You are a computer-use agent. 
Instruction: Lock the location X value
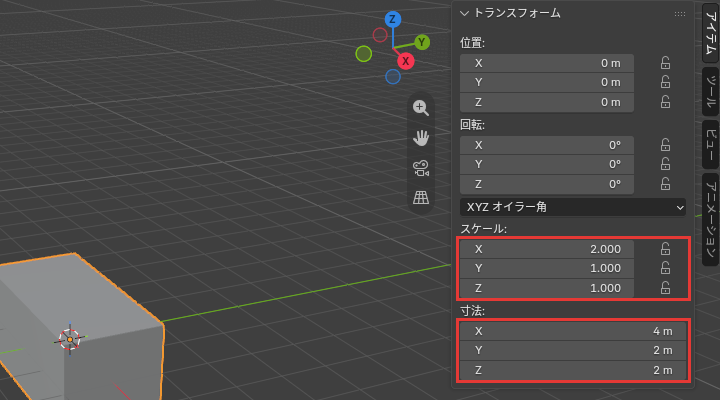click(x=665, y=63)
